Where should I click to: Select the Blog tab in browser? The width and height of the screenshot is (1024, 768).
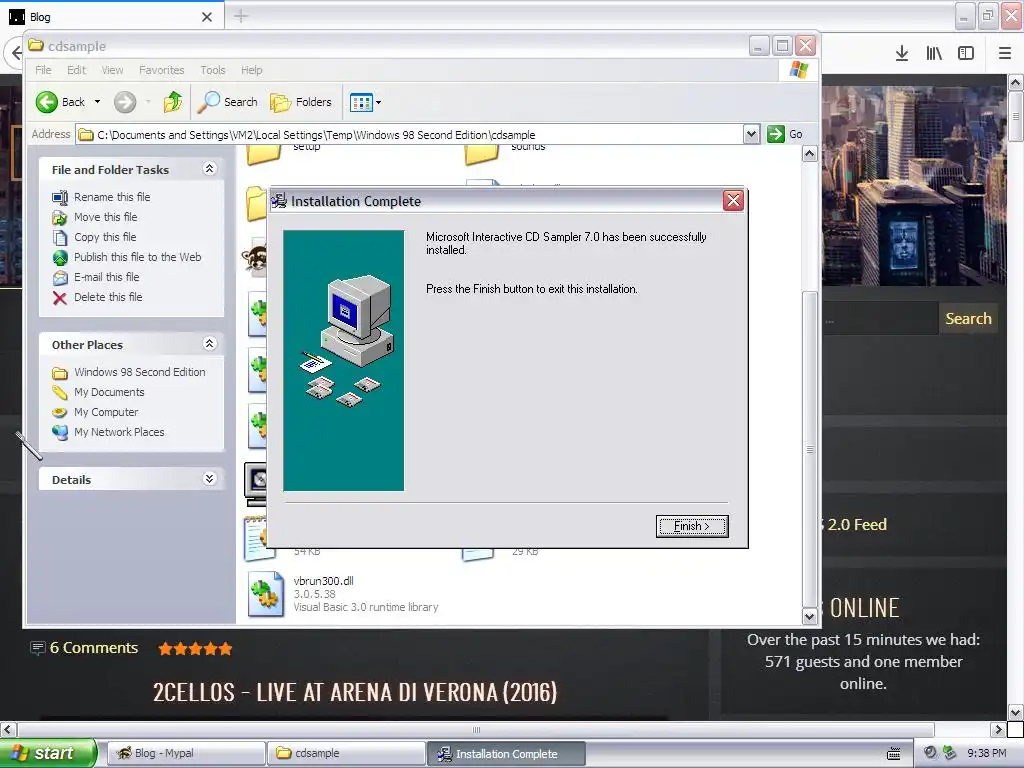point(111,16)
